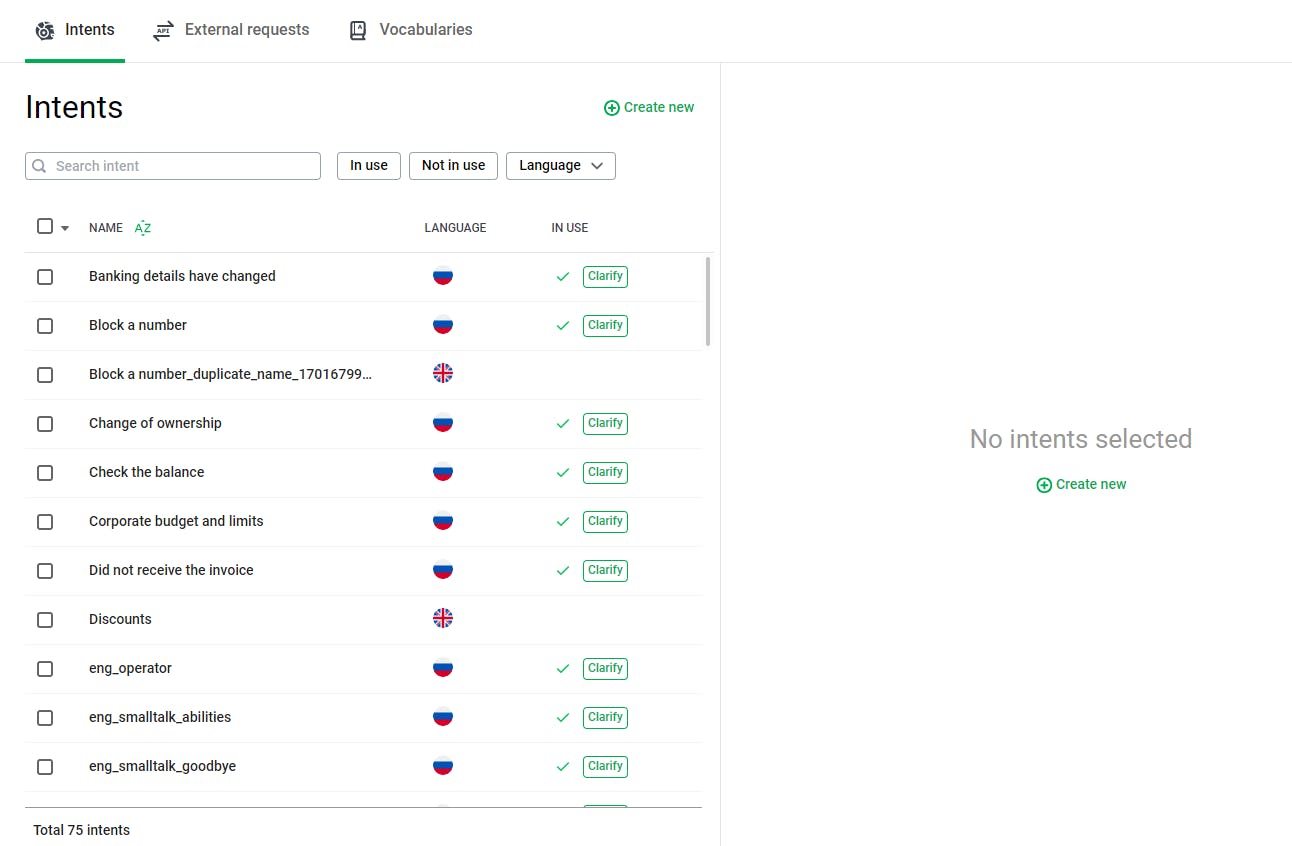Click the UK flag for Discounts intent

pos(443,619)
